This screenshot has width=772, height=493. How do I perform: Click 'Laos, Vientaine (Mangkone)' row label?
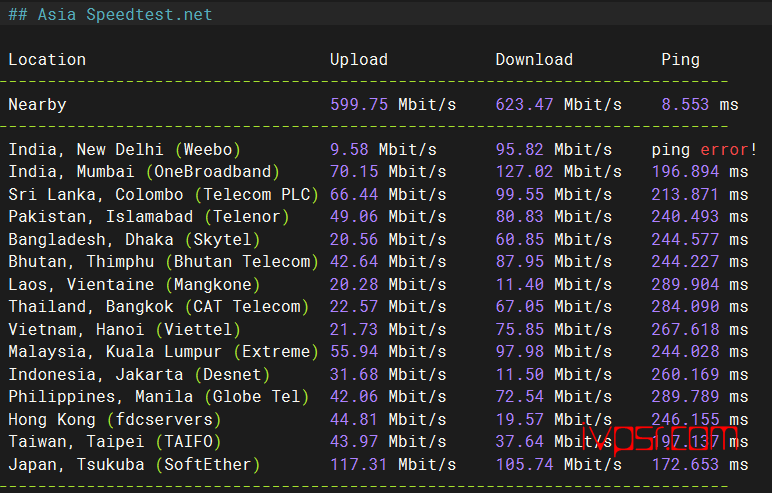(x=134, y=284)
